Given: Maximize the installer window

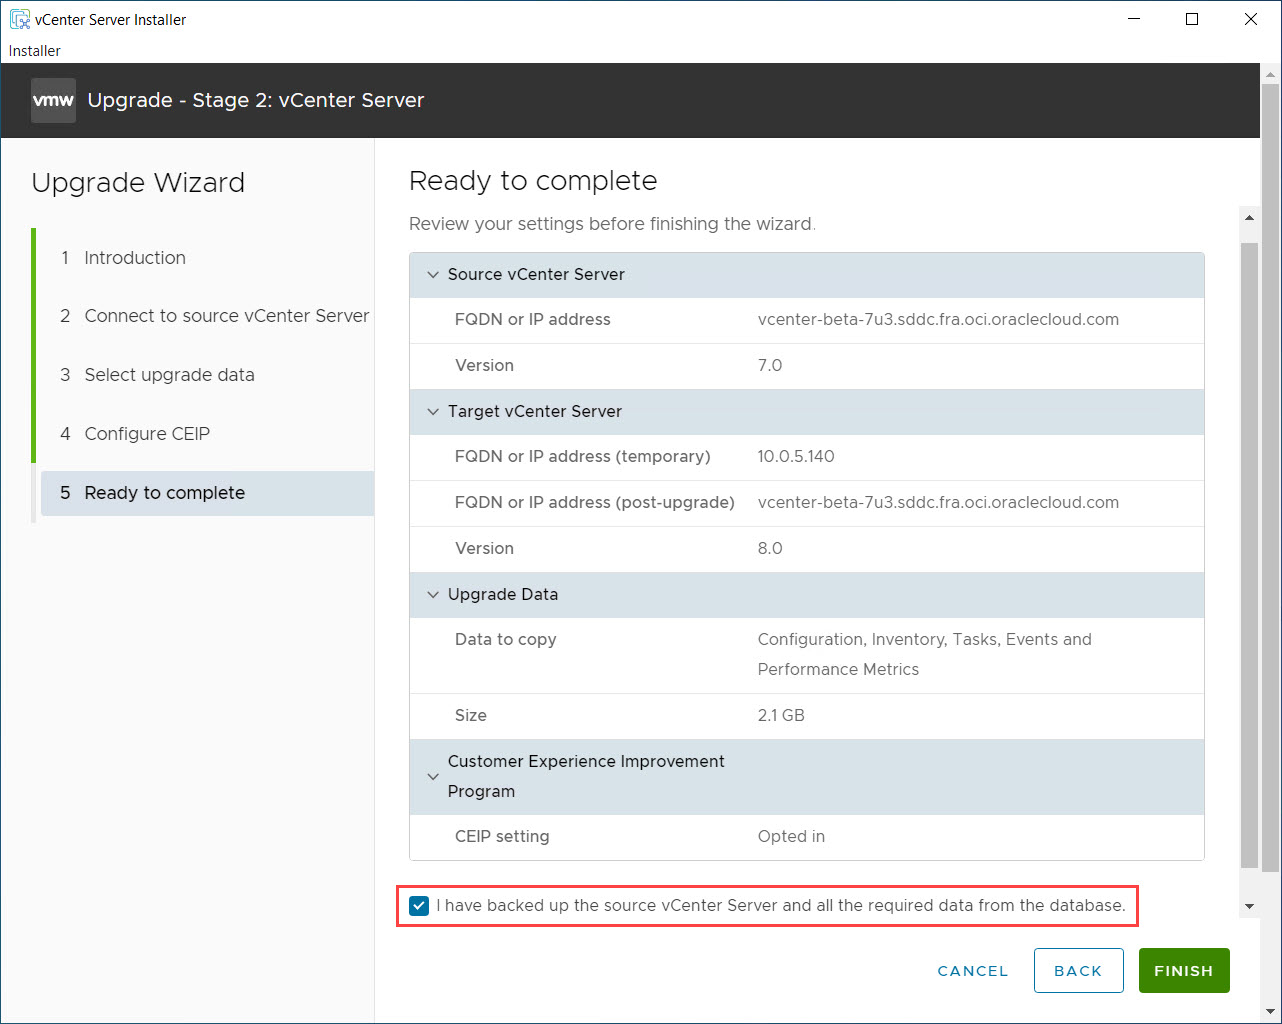Looking at the screenshot, I should point(1192,19).
